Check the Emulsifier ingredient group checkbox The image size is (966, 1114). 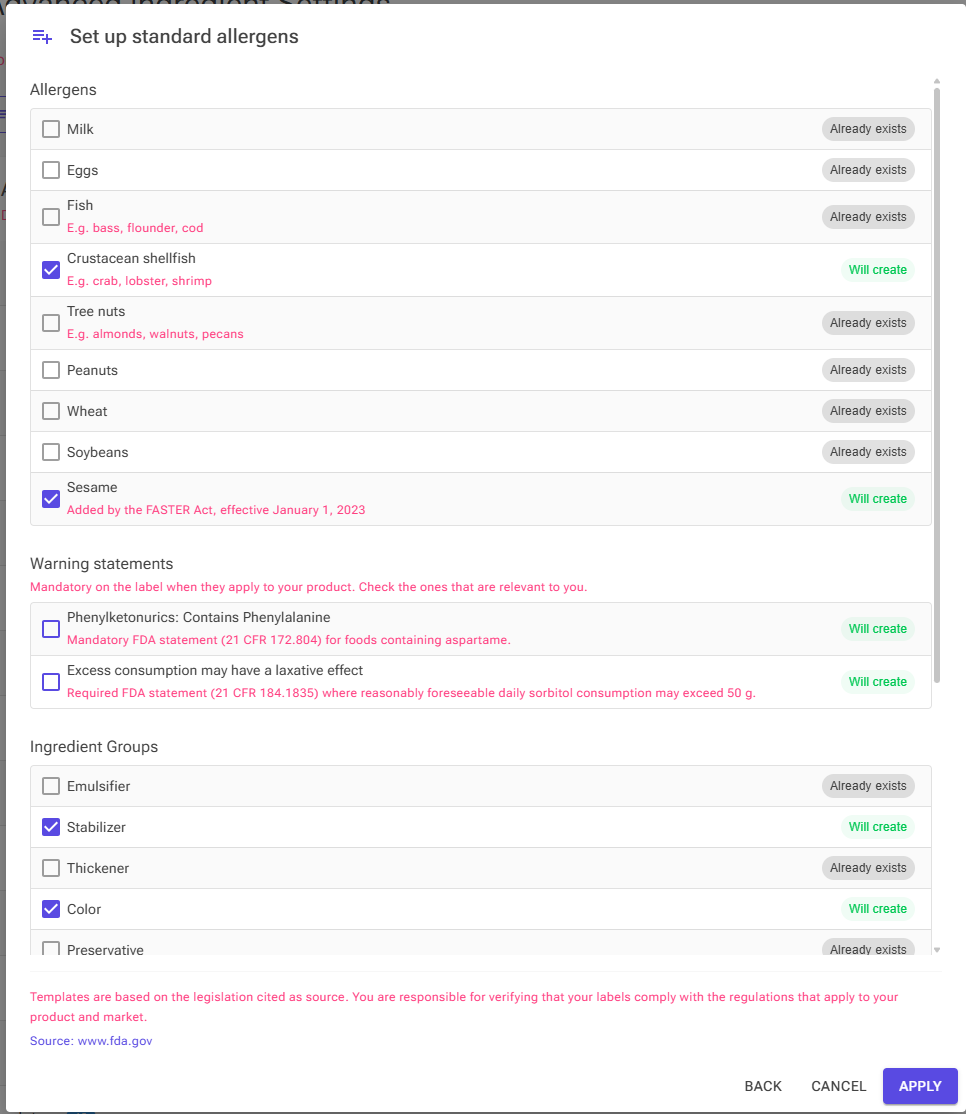click(x=50, y=786)
